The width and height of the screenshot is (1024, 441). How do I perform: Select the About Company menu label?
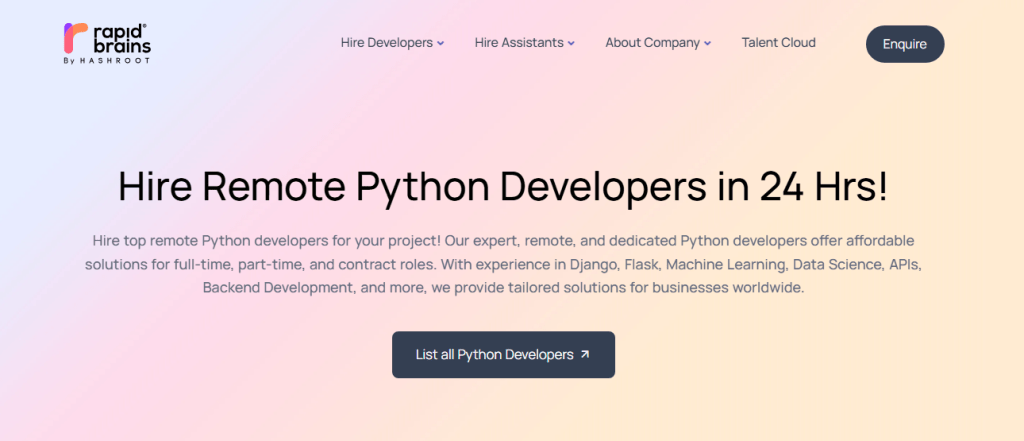pyautogui.click(x=652, y=43)
